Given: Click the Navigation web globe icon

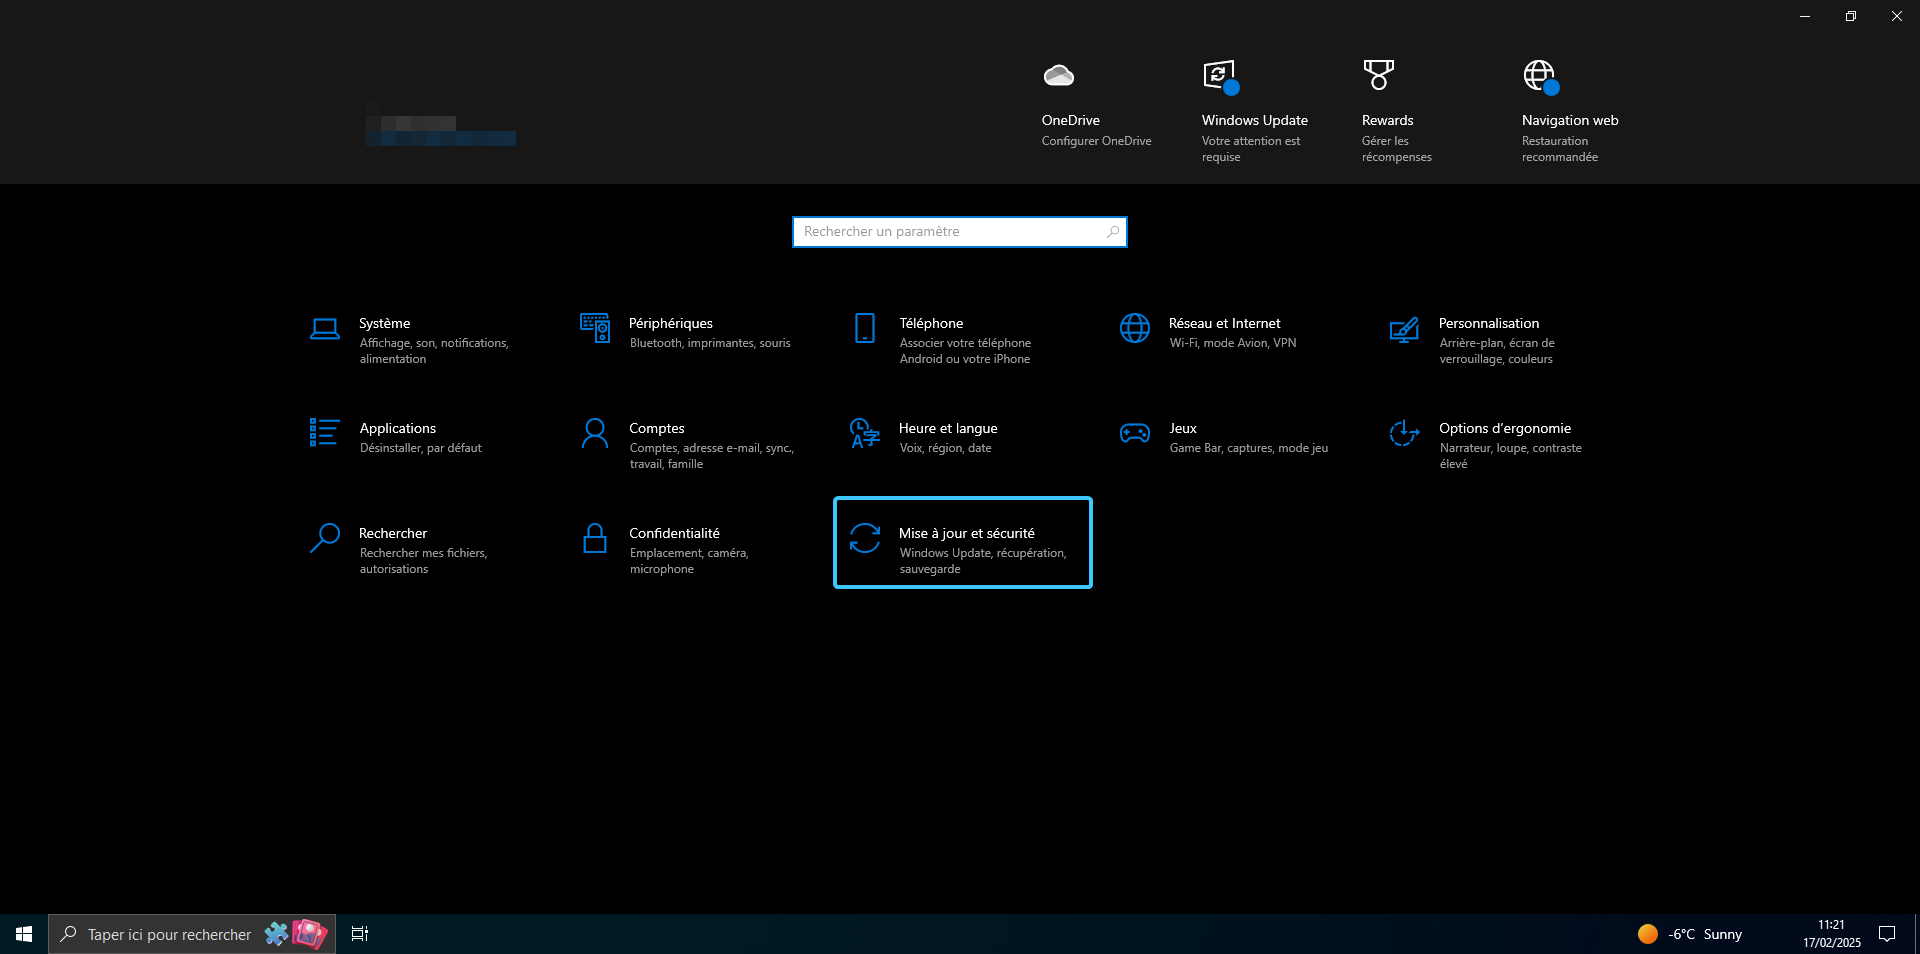Looking at the screenshot, I should [1540, 76].
